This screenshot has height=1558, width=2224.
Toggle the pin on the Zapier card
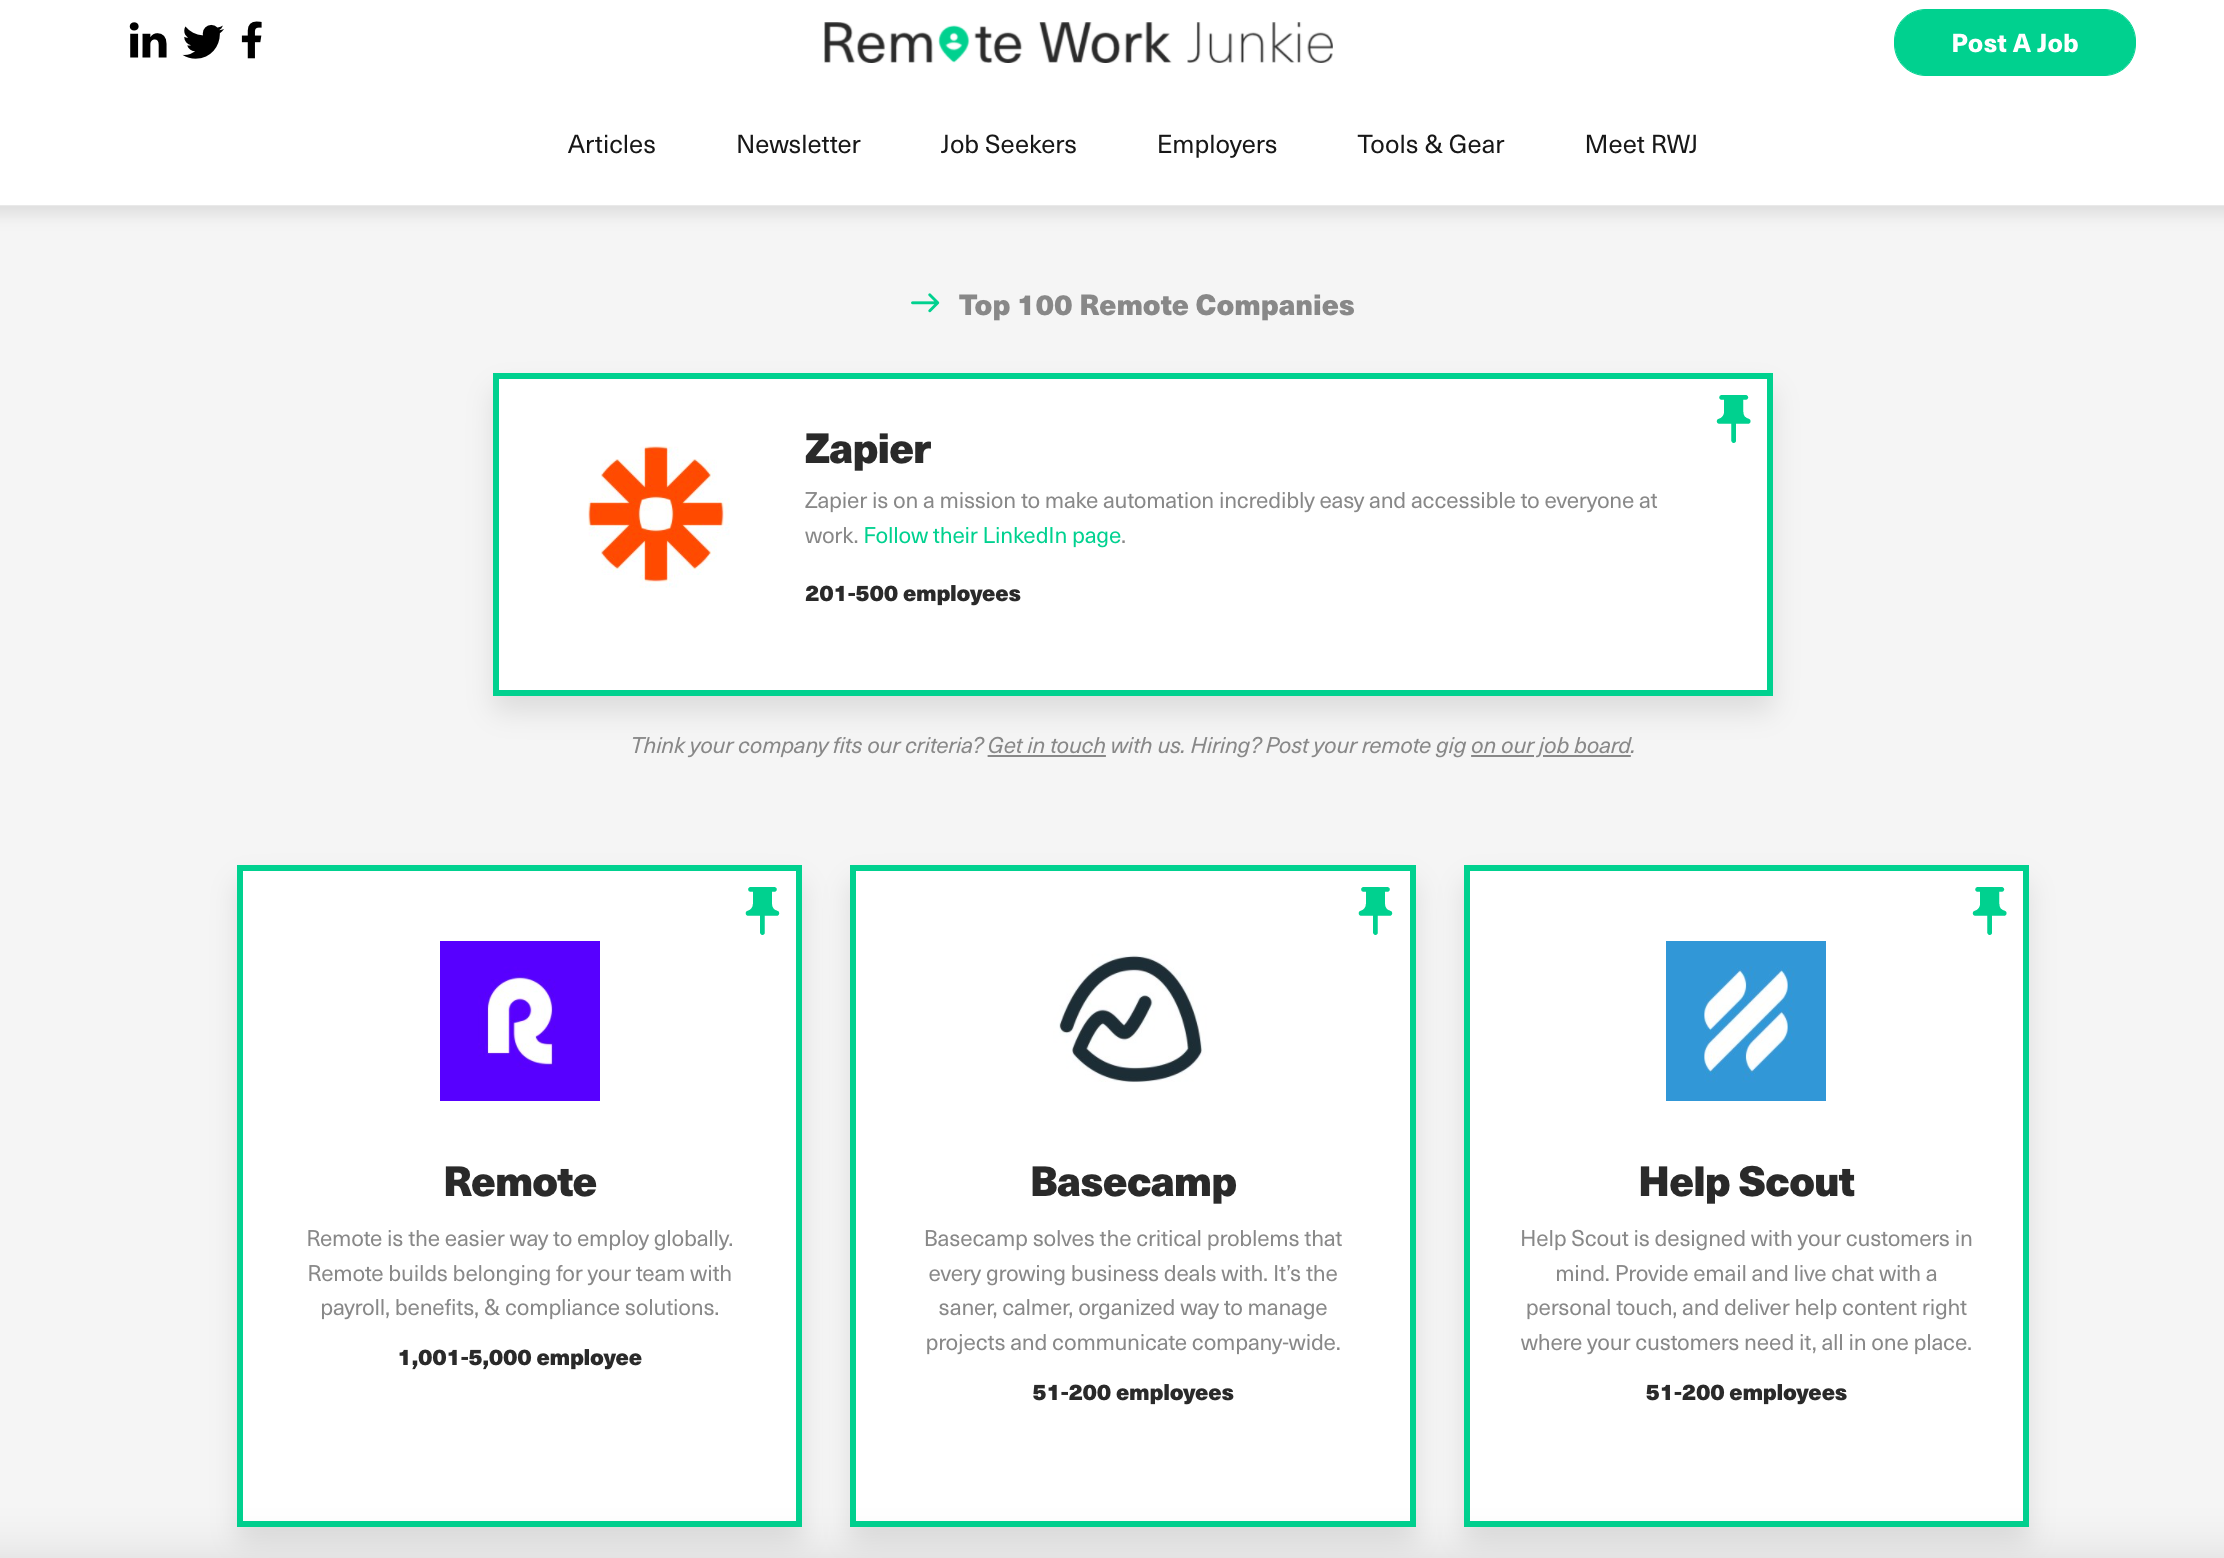pyautogui.click(x=1732, y=417)
